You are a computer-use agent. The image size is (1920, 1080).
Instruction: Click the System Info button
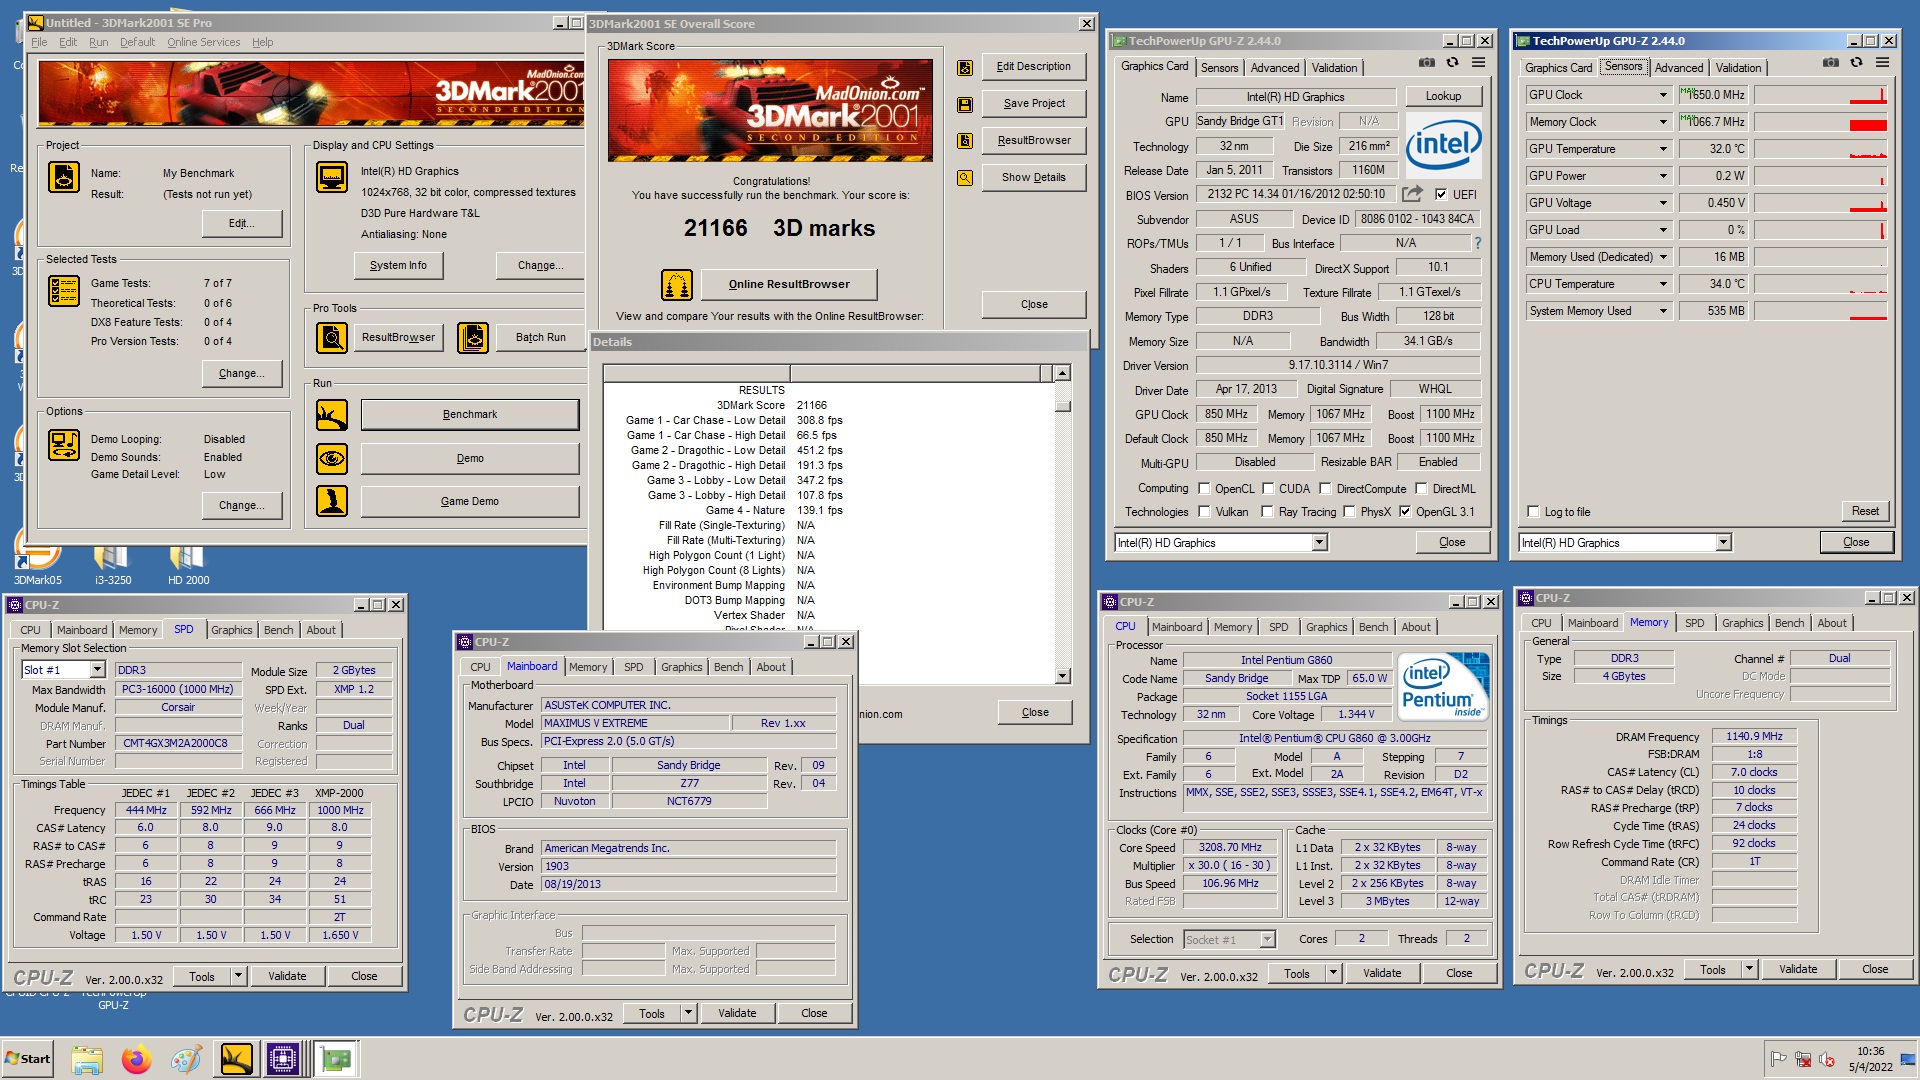click(398, 266)
